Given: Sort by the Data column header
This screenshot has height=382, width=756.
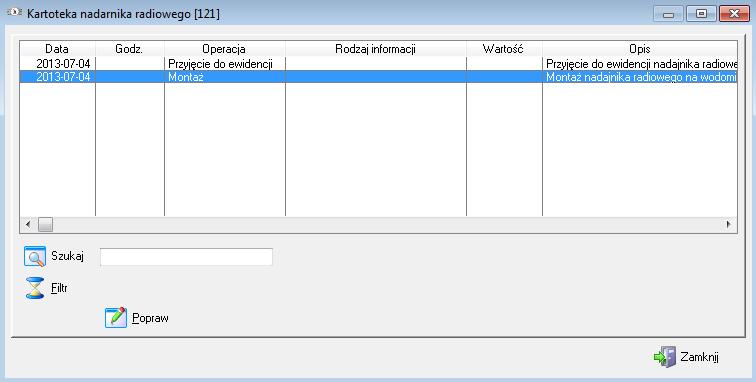Looking at the screenshot, I should pos(57,49).
